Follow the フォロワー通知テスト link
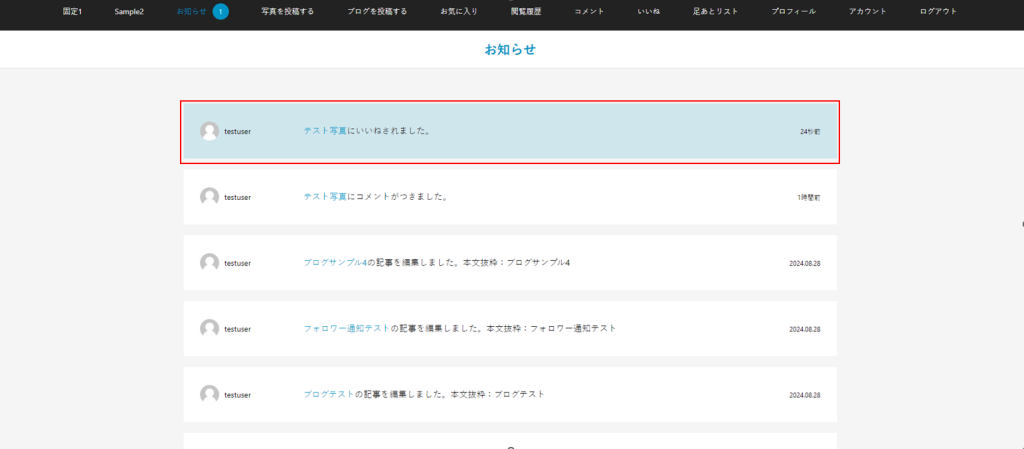The image size is (1024, 449). (346, 329)
